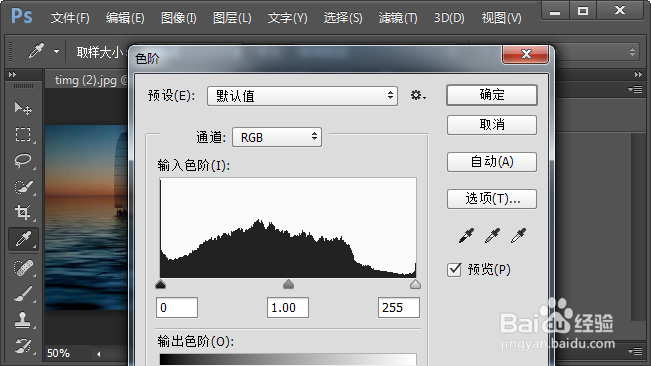Image resolution: width=651 pixels, height=366 pixels.
Task: Select the History Brush tool
Action: pyautogui.click(x=23, y=345)
